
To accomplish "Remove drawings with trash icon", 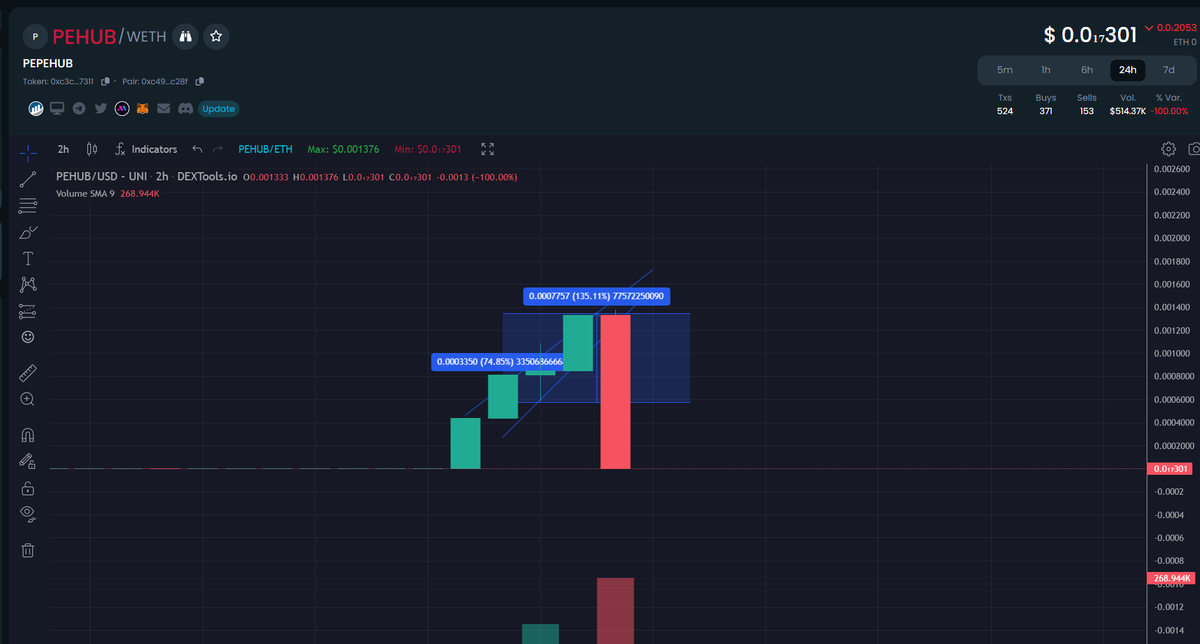I will tap(28, 550).
